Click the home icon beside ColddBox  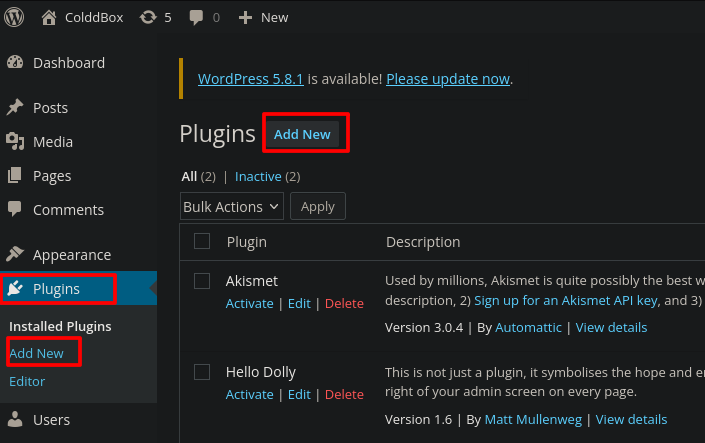coord(49,17)
